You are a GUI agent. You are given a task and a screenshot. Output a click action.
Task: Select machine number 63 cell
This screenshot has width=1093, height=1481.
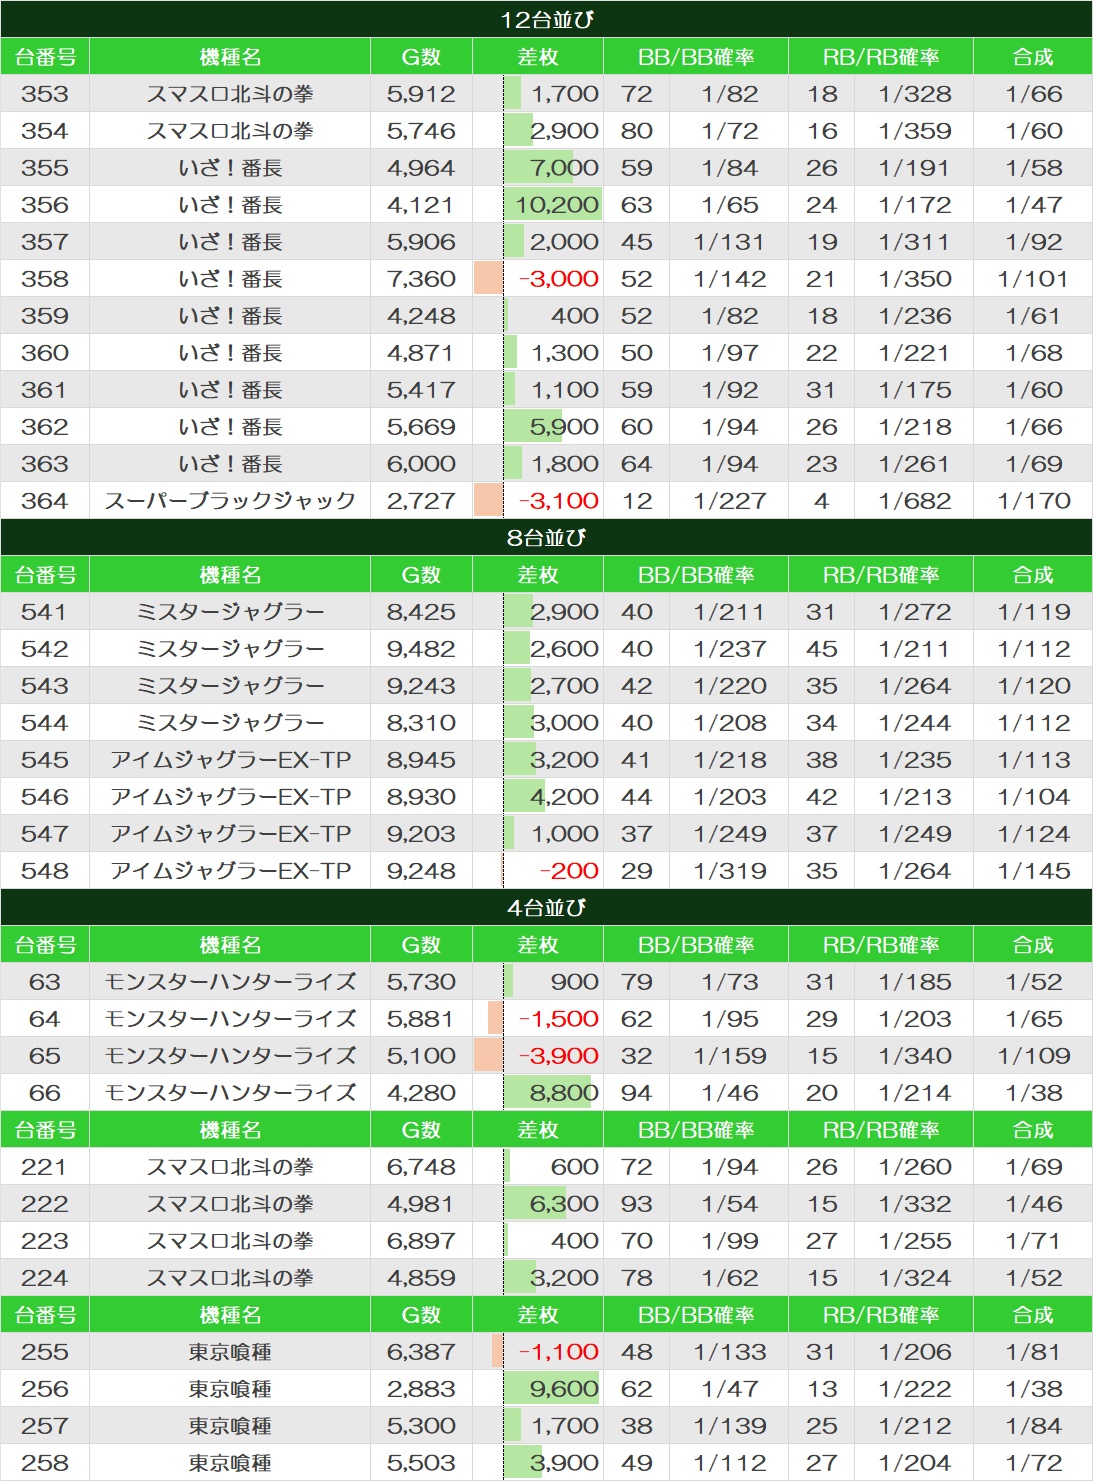click(x=45, y=982)
